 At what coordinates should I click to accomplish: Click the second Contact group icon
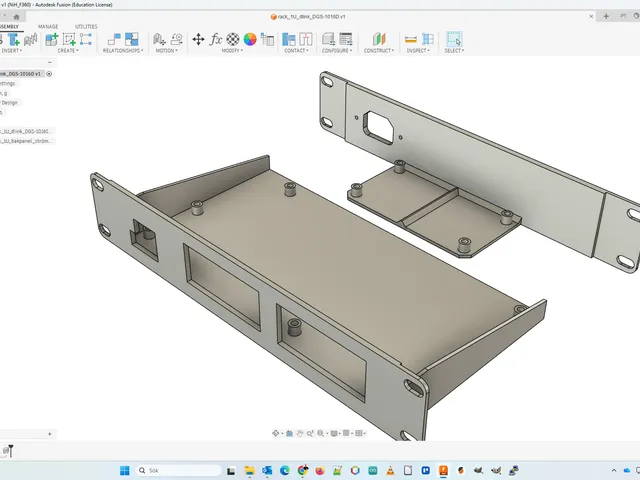[x=306, y=40]
